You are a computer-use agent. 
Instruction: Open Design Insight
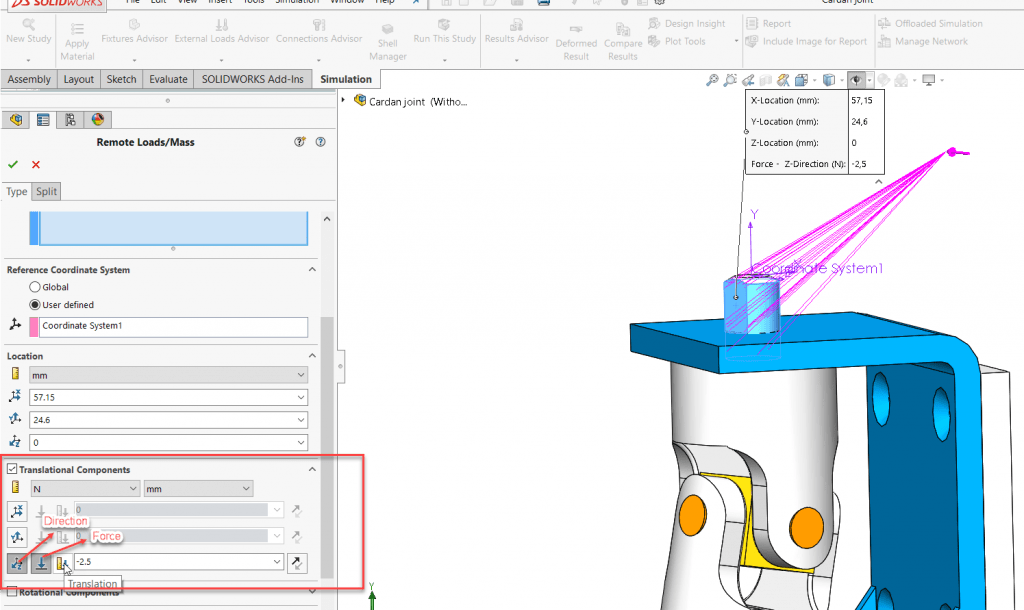click(x=687, y=24)
